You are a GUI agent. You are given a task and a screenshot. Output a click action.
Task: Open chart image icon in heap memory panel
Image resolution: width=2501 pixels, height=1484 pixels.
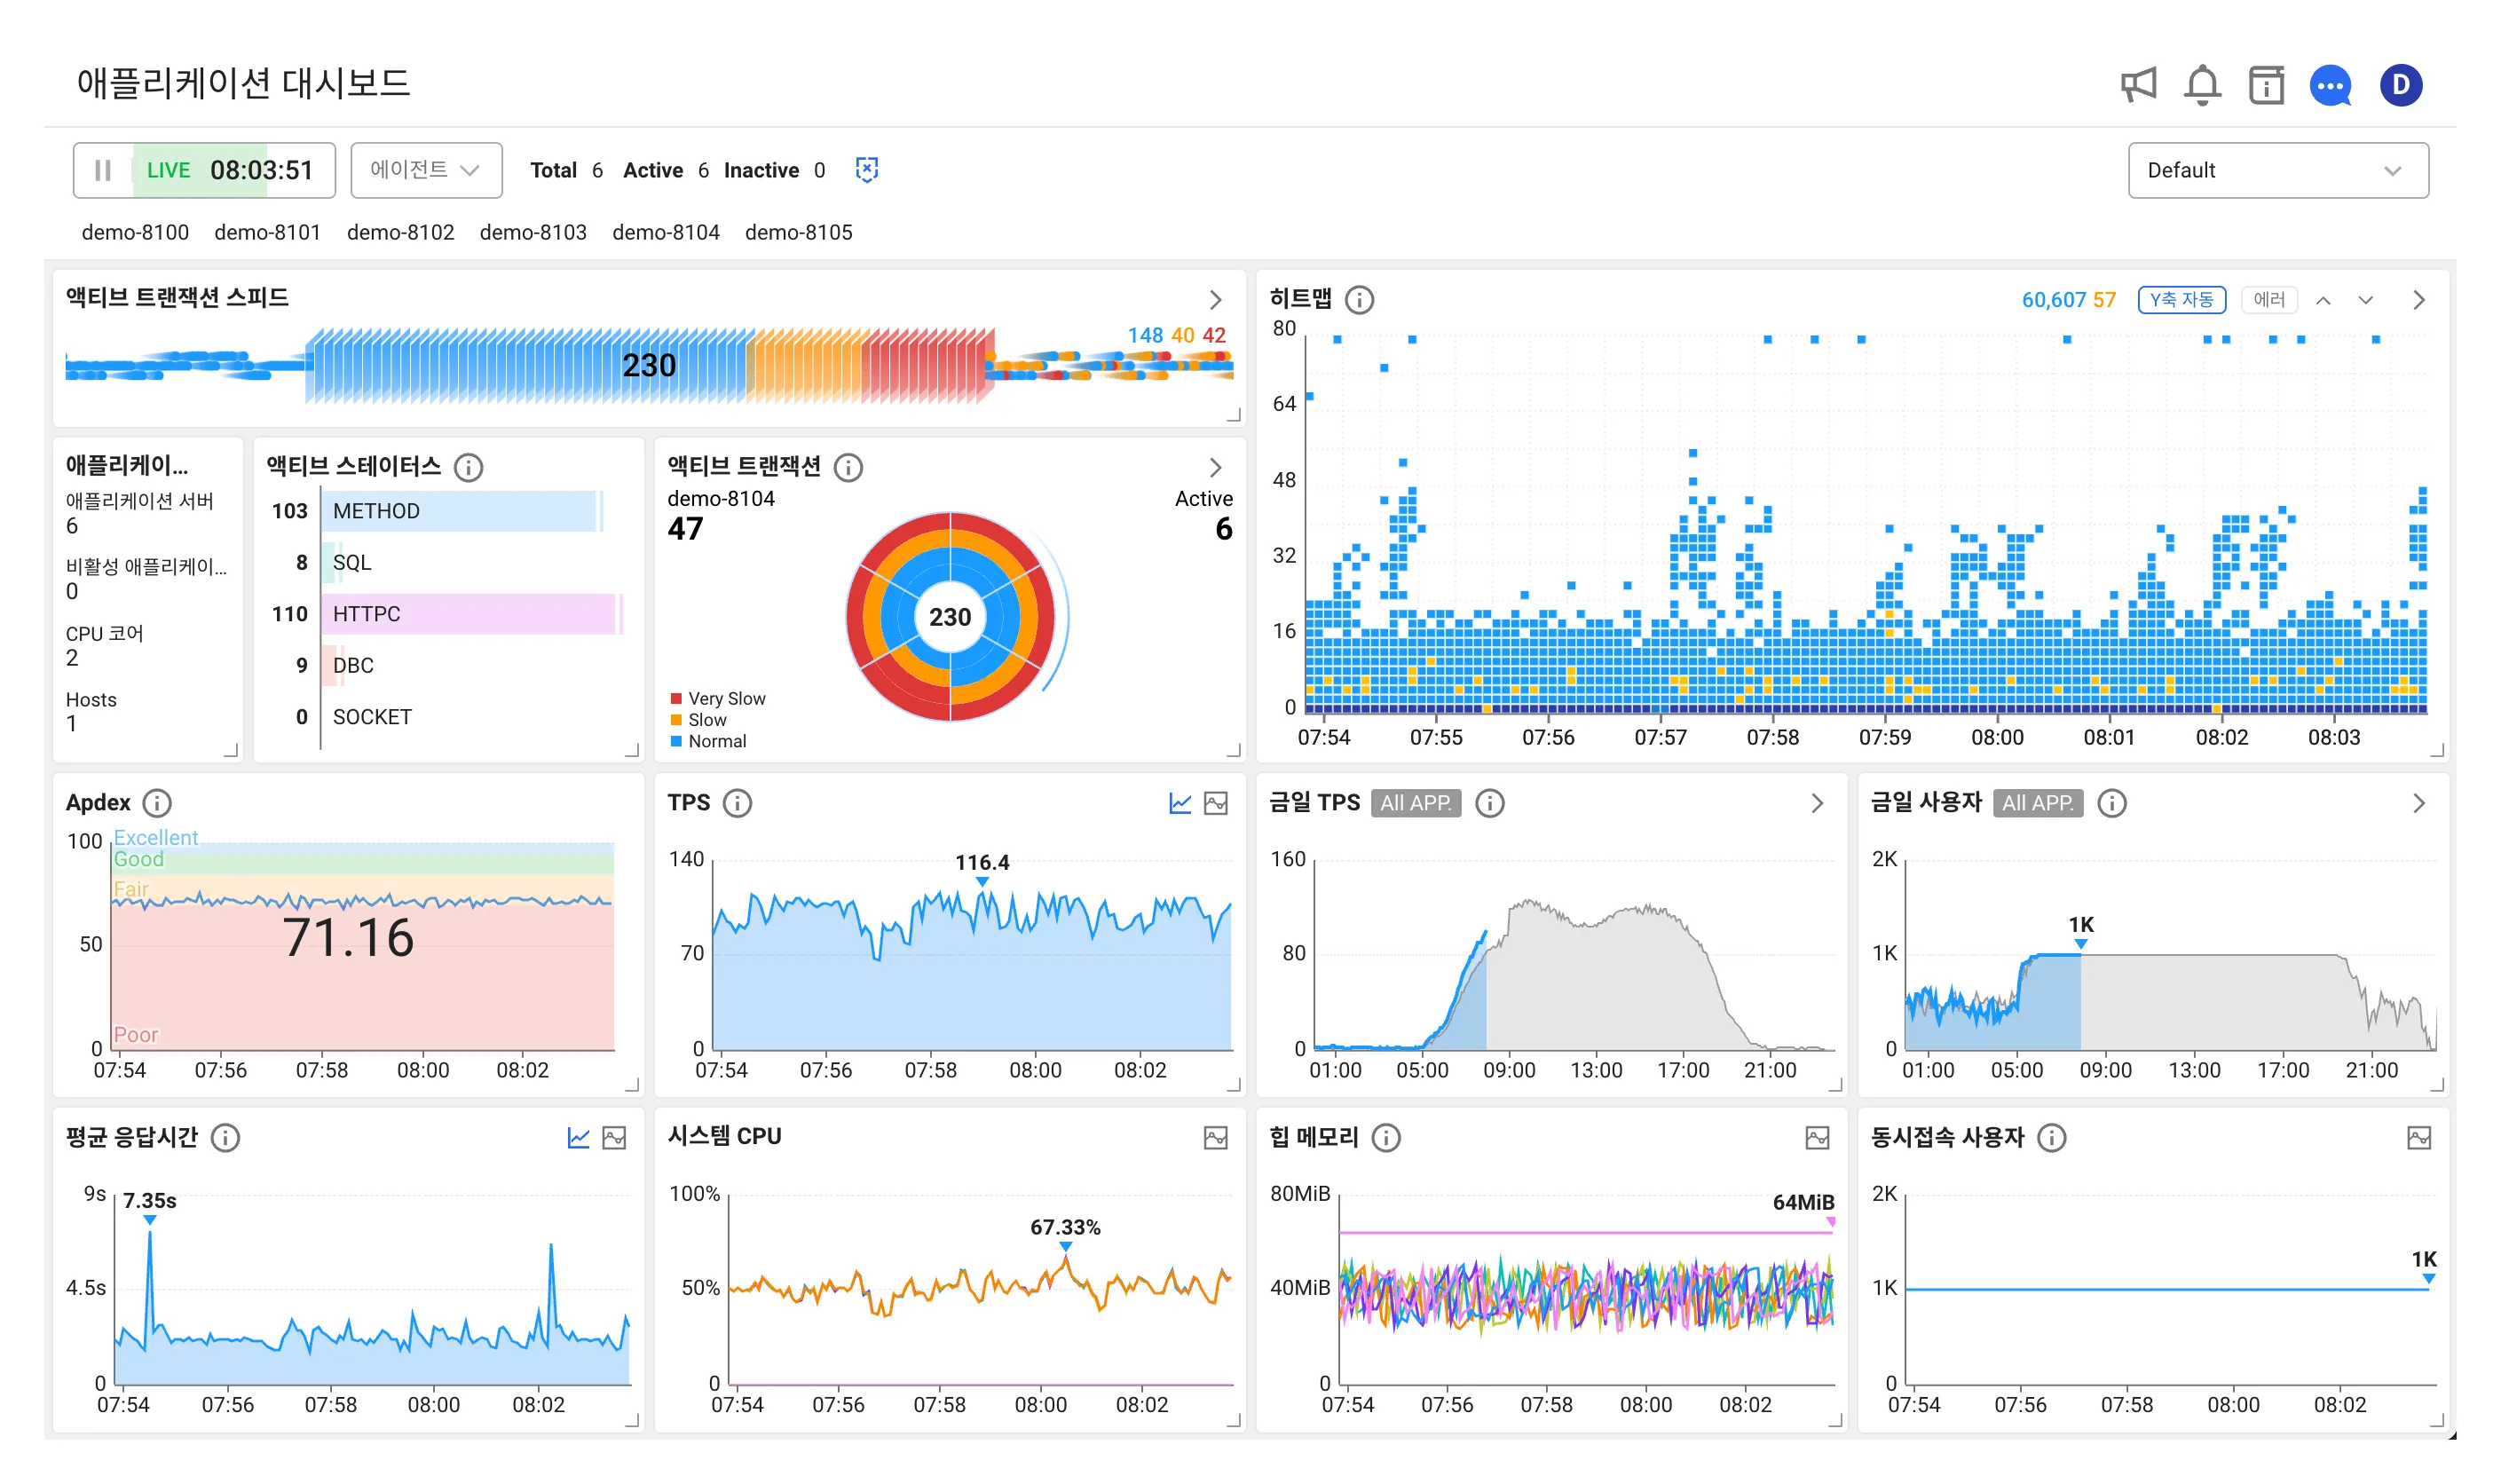tap(1816, 1137)
